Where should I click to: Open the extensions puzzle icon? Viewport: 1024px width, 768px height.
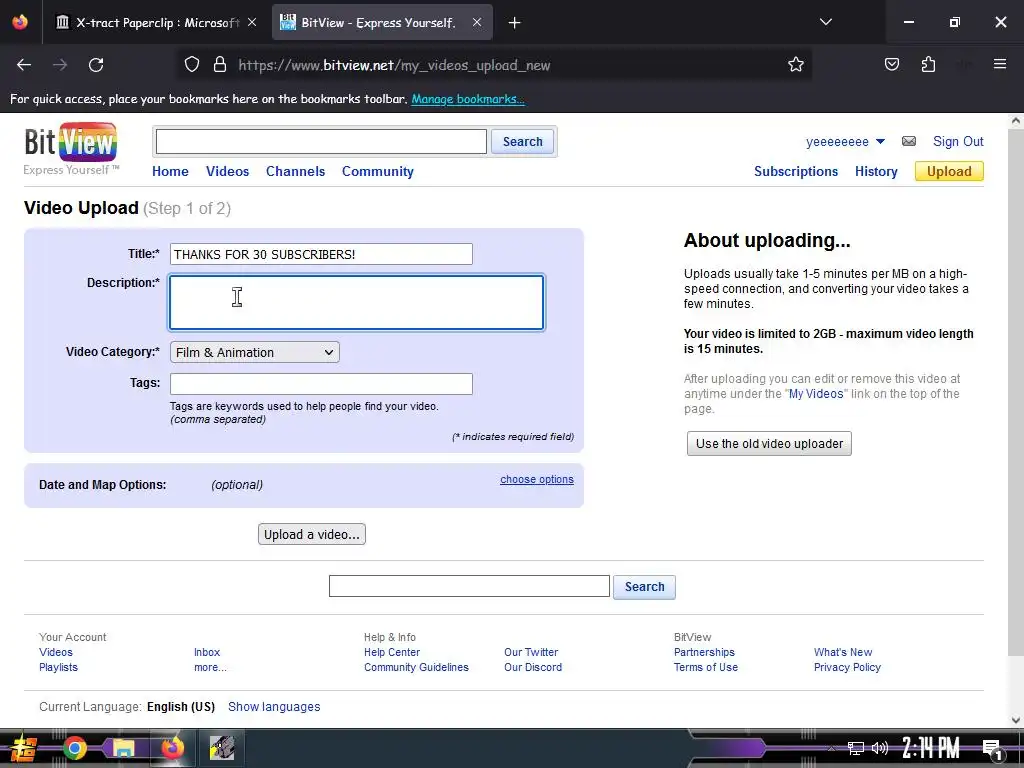[x=928, y=65]
